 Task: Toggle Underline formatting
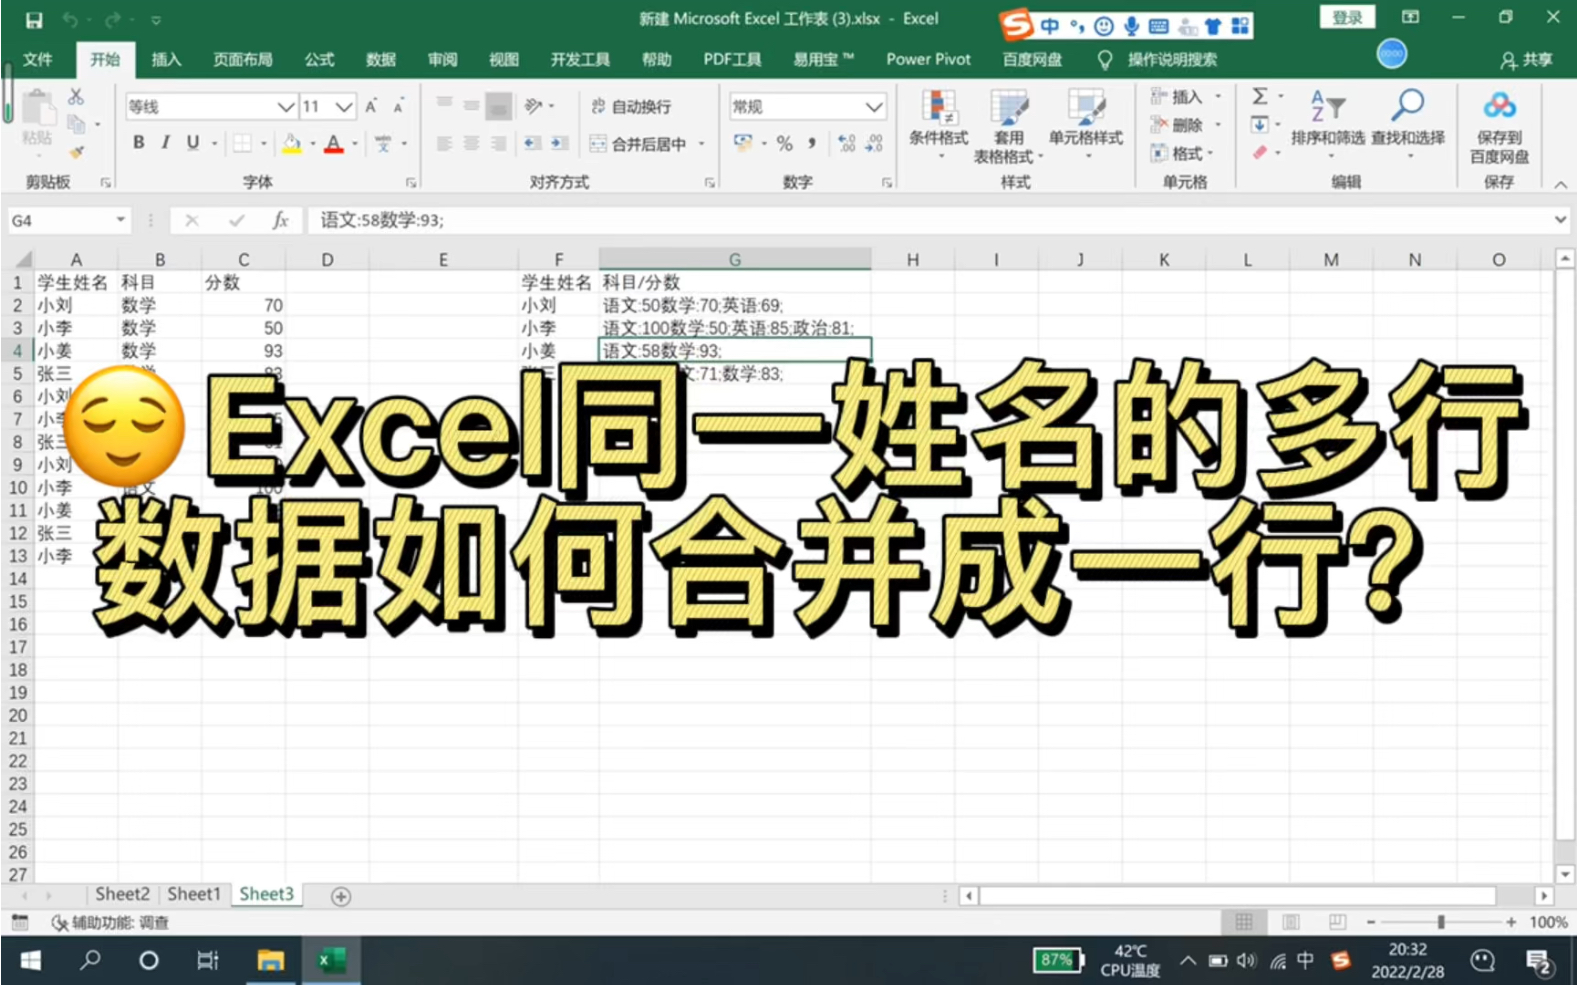click(193, 143)
